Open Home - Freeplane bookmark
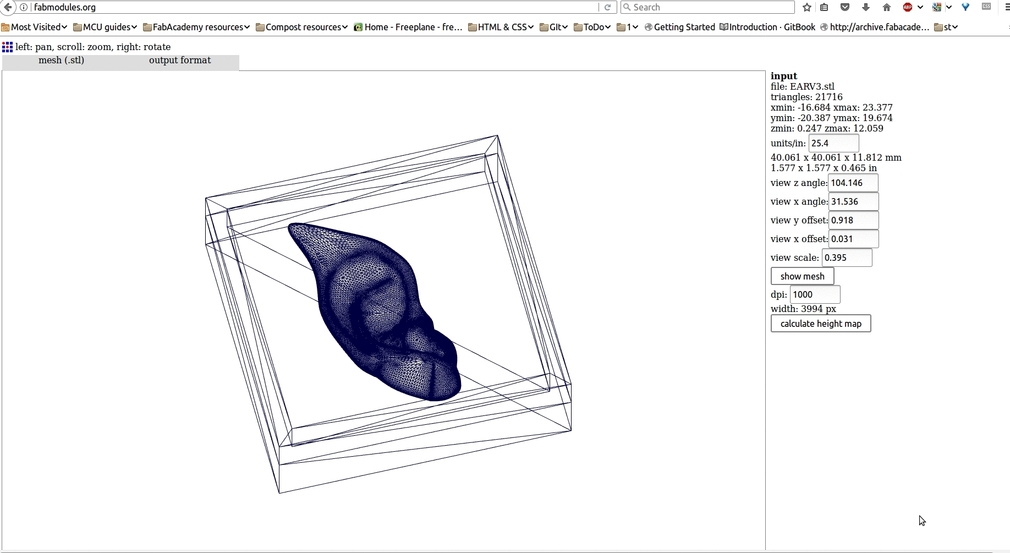 [408, 27]
